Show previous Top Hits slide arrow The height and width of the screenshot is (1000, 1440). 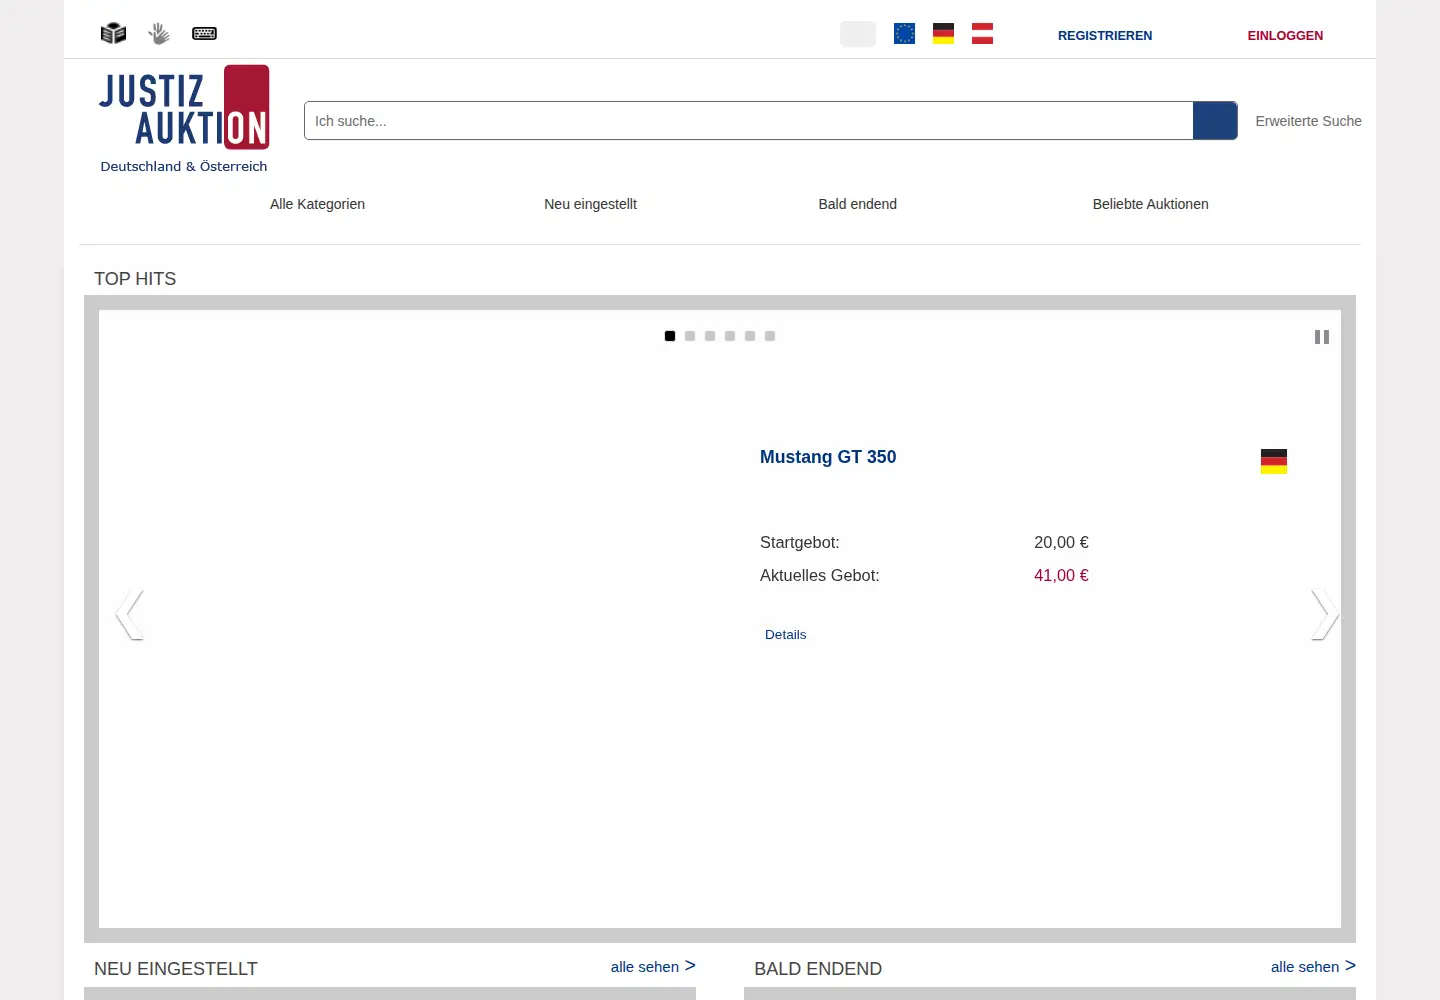129,614
